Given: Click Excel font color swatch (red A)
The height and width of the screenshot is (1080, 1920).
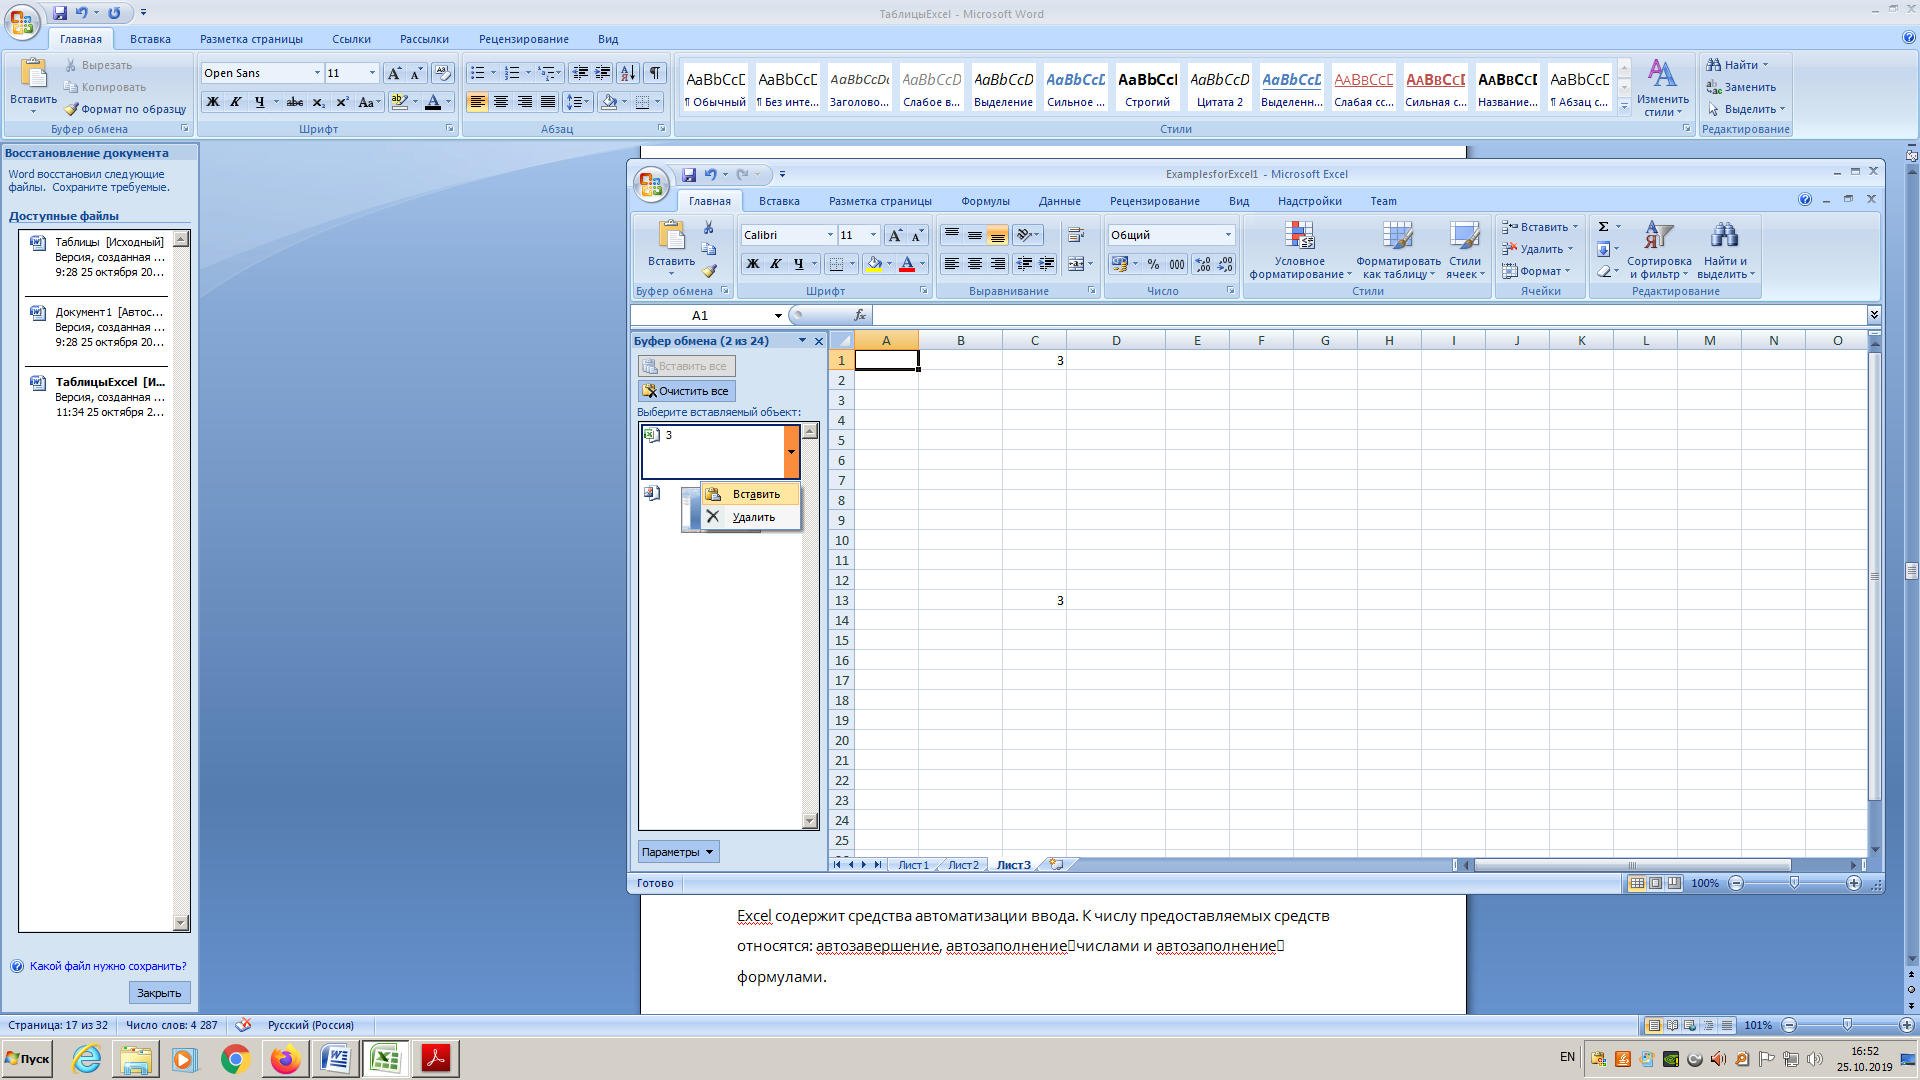Looking at the screenshot, I should tap(907, 264).
